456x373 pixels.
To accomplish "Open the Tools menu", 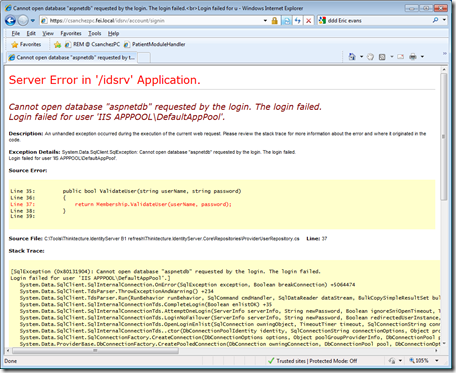I will tap(95, 33).
